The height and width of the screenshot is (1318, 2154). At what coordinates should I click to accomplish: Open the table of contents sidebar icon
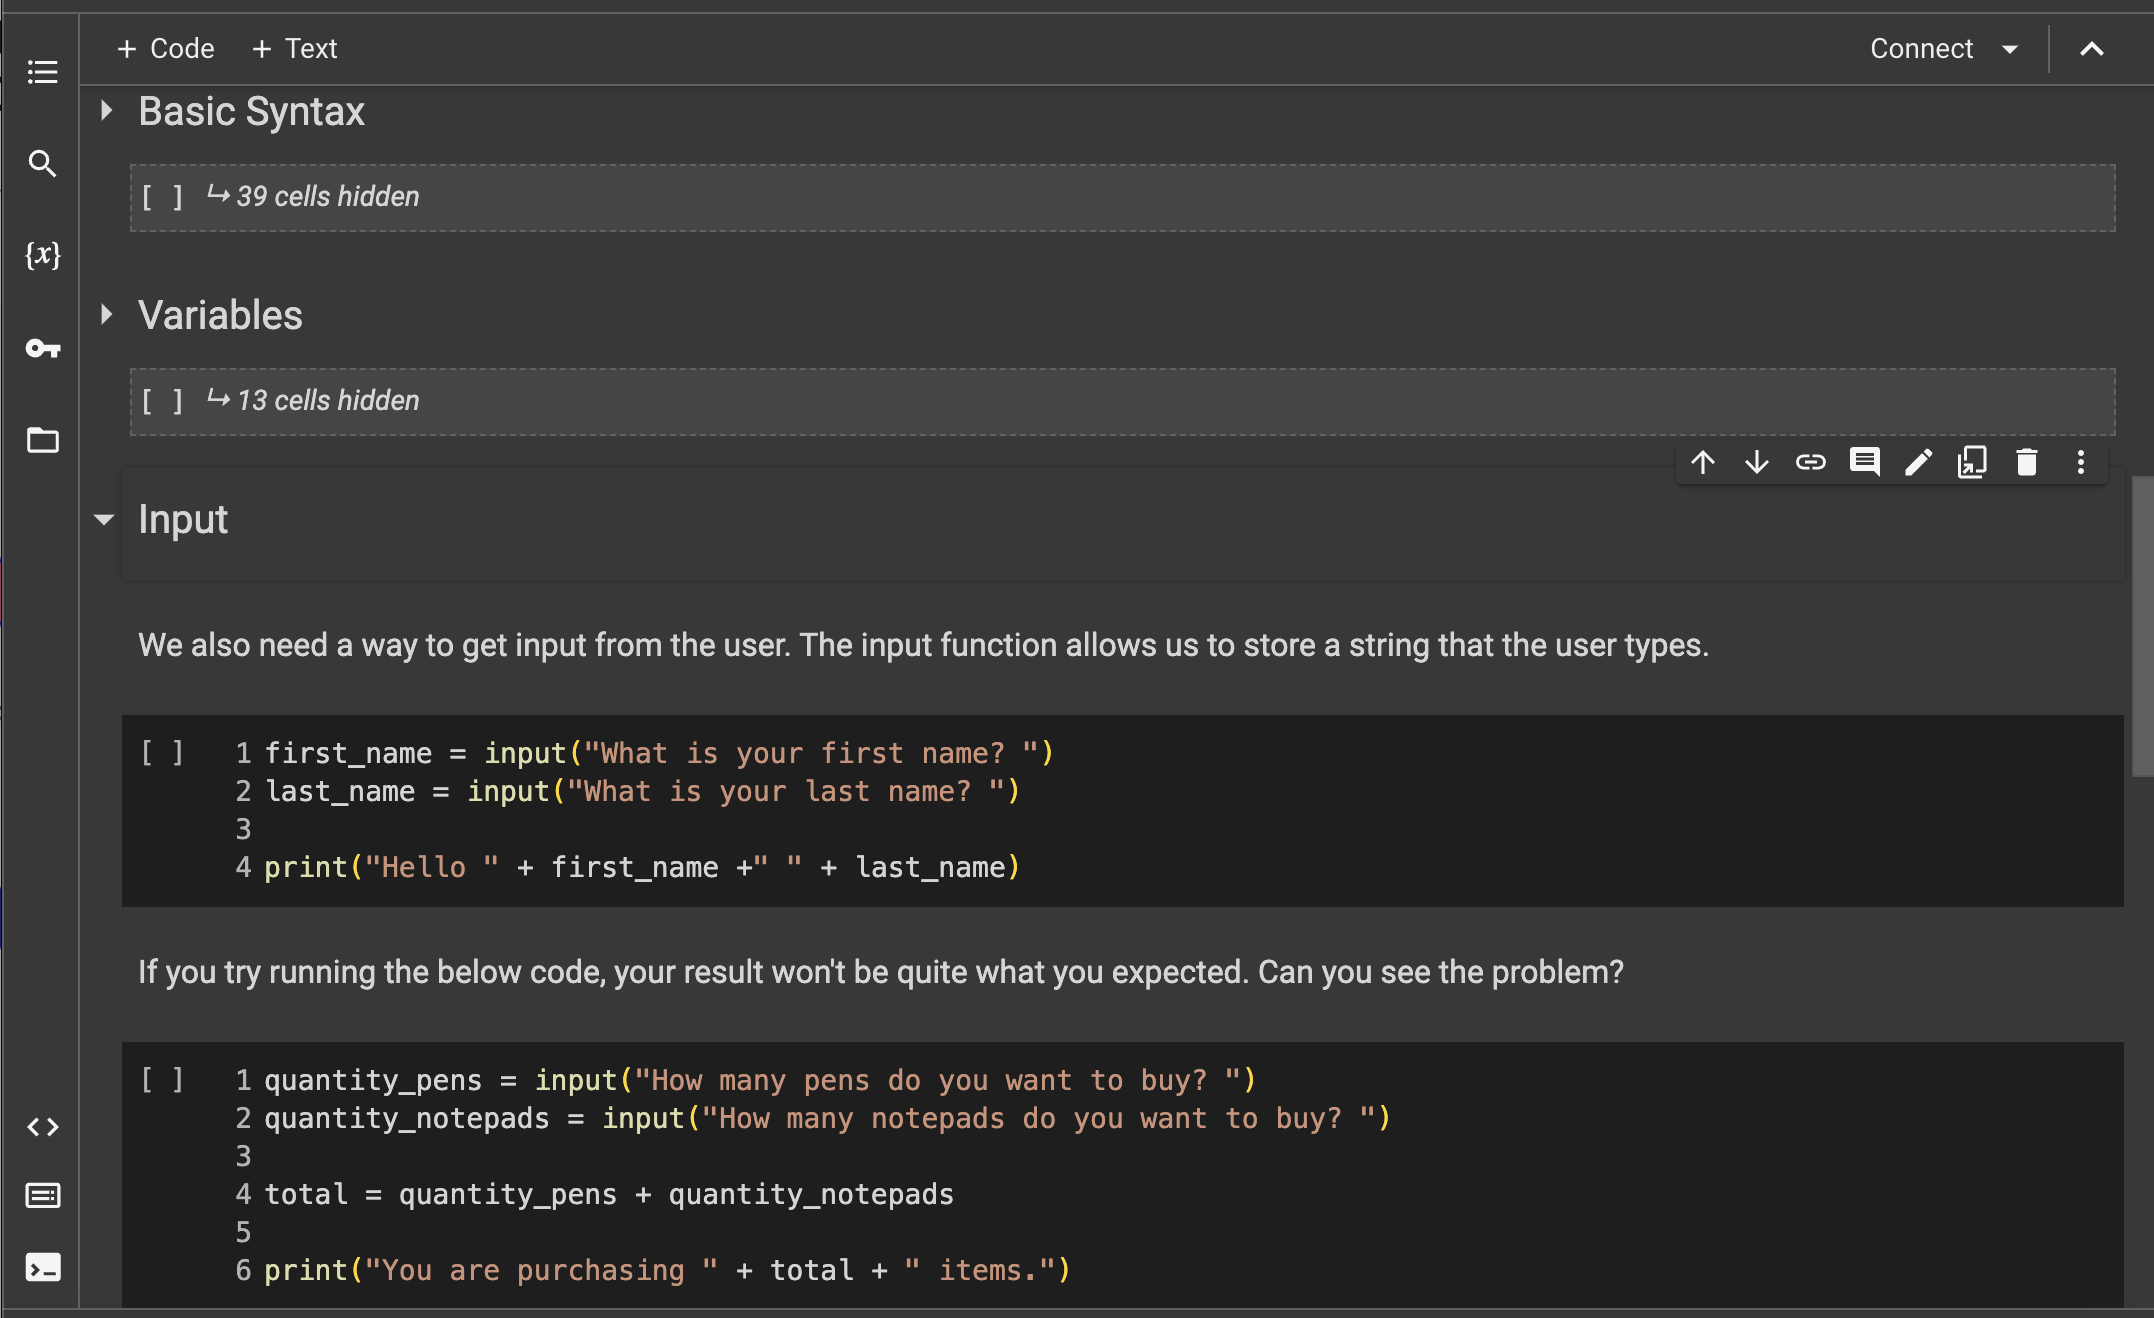click(x=42, y=72)
